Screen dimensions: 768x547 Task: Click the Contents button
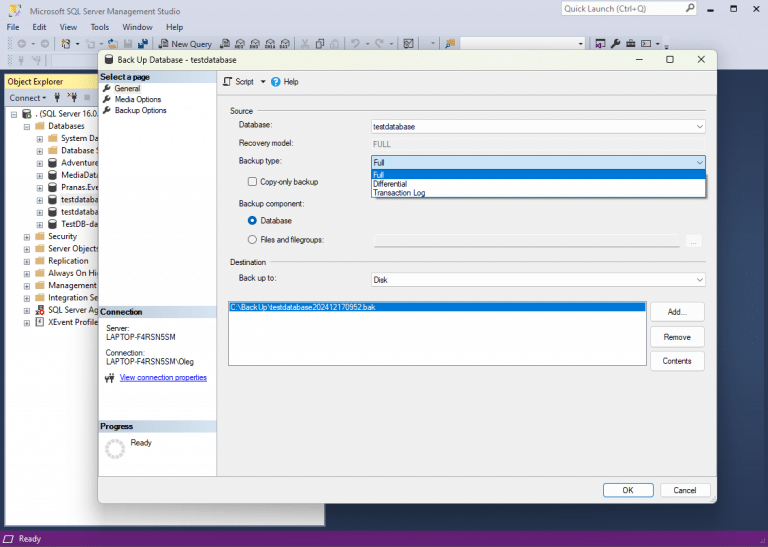677,361
